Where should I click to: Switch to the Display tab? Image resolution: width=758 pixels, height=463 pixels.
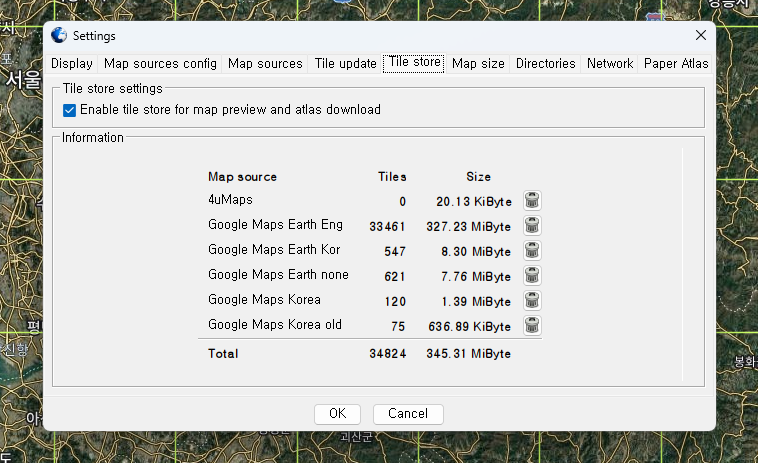(x=72, y=63)
